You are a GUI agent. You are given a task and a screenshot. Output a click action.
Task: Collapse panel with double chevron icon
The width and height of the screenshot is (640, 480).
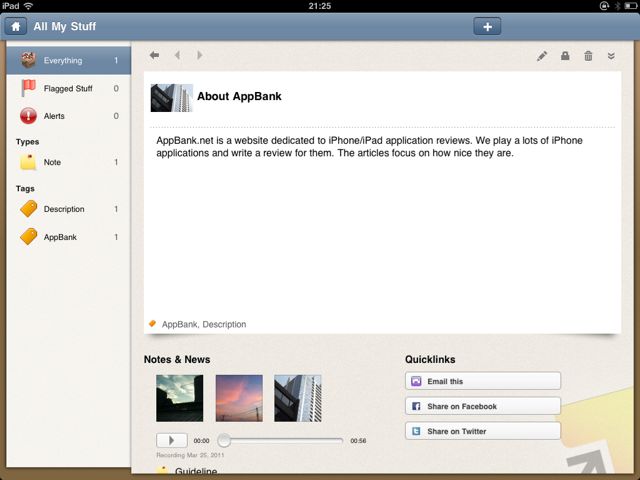pyautogui.click(x=611, y=56)
